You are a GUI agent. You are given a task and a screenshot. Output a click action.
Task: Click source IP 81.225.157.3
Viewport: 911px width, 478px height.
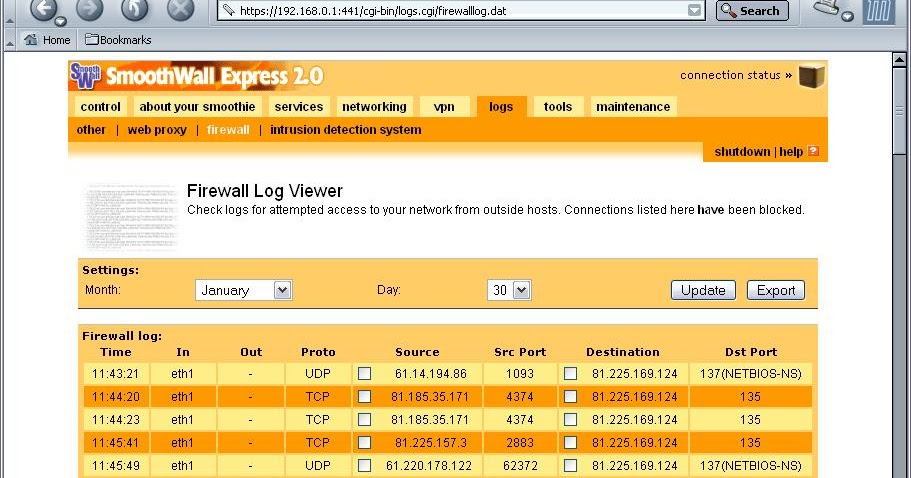(431, 443)
